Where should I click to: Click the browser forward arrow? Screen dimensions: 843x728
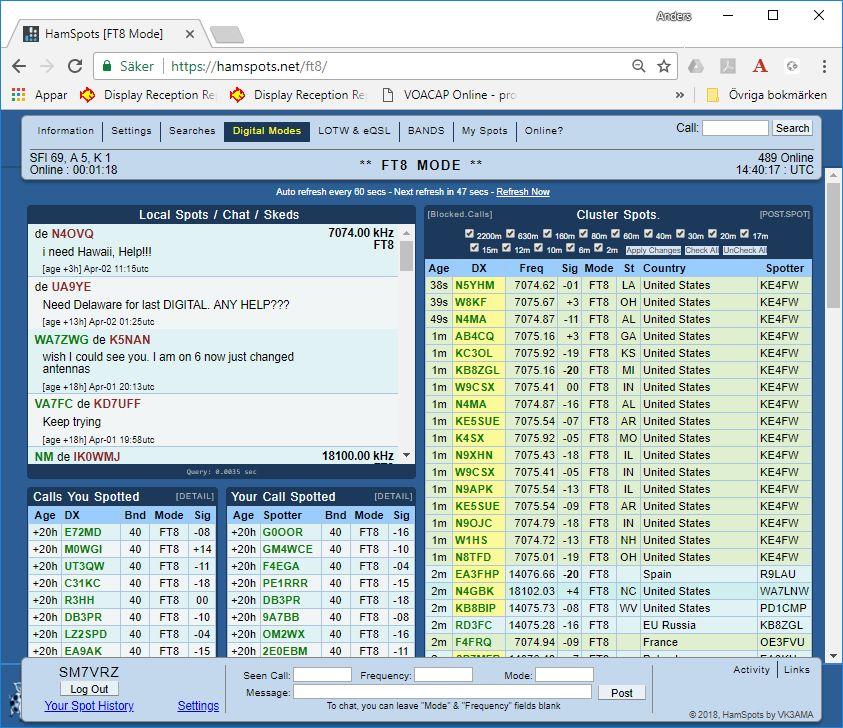click(x=47, y=66)
